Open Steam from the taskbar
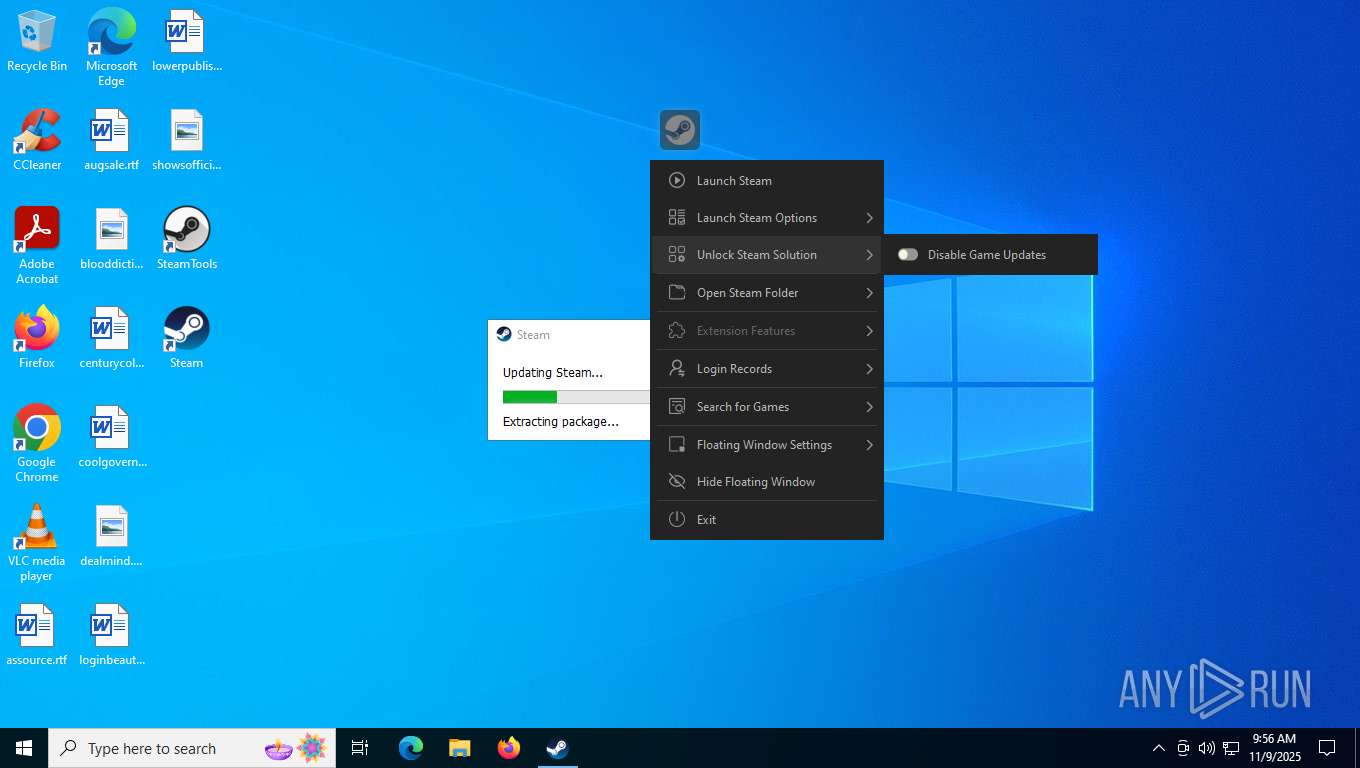1360x768 pixels. [557, 748]
